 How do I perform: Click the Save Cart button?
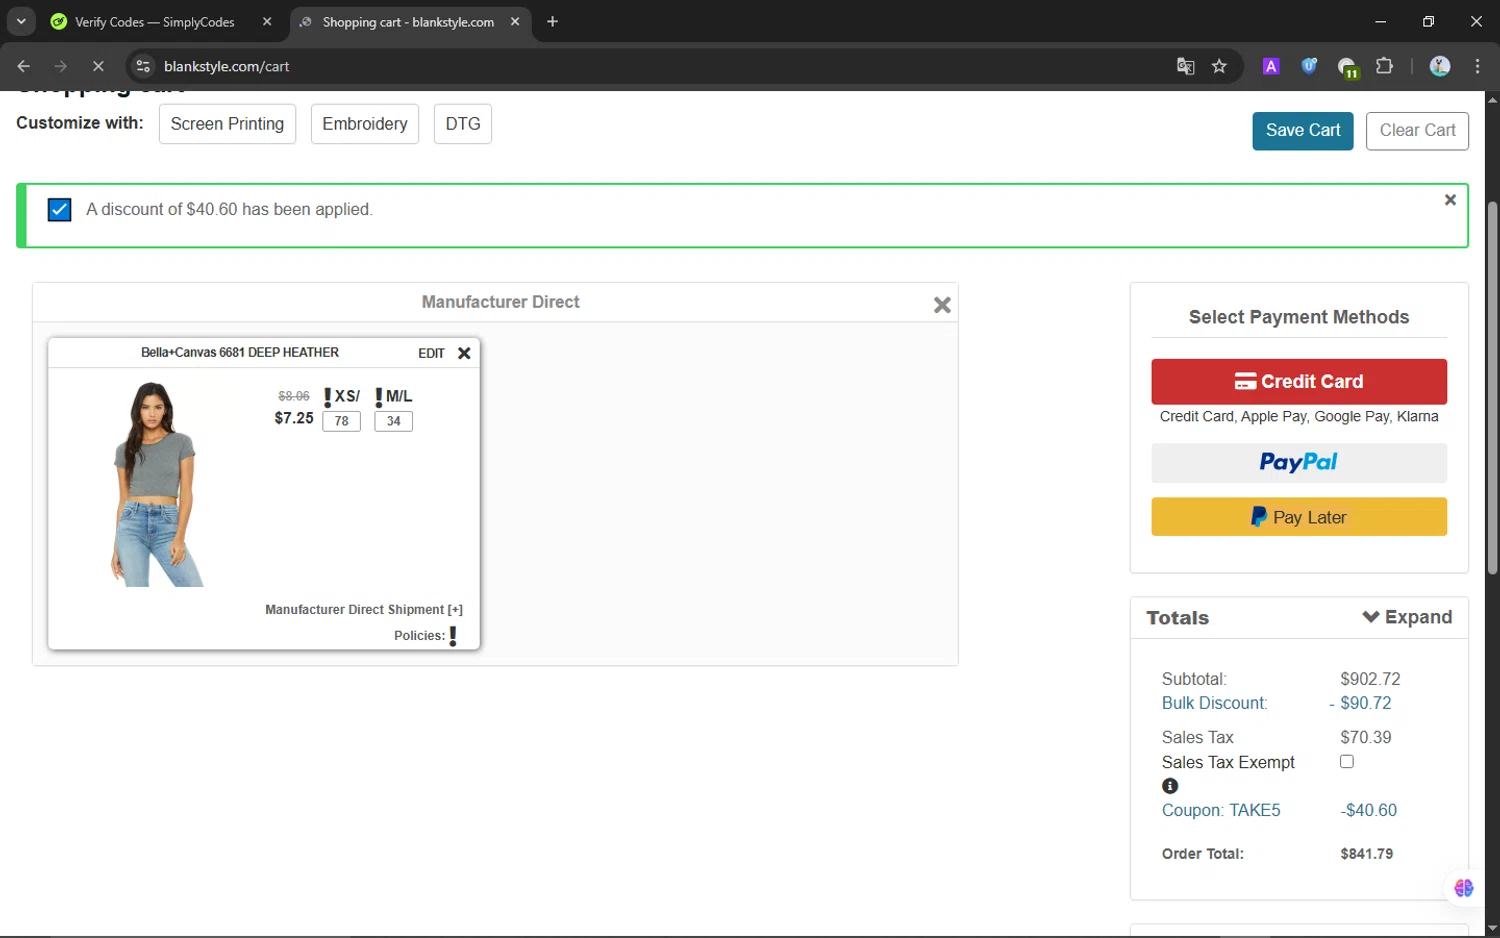[x=1303, y=131]
